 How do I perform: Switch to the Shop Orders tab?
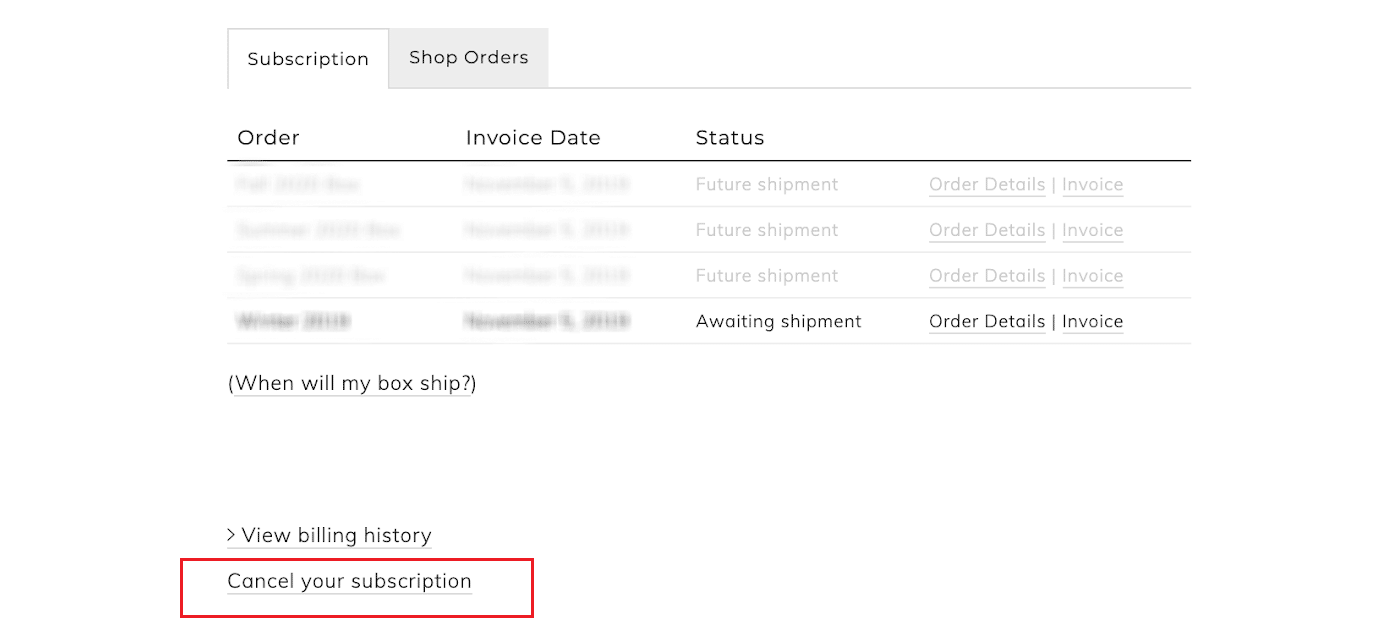[x=468, y=58]
